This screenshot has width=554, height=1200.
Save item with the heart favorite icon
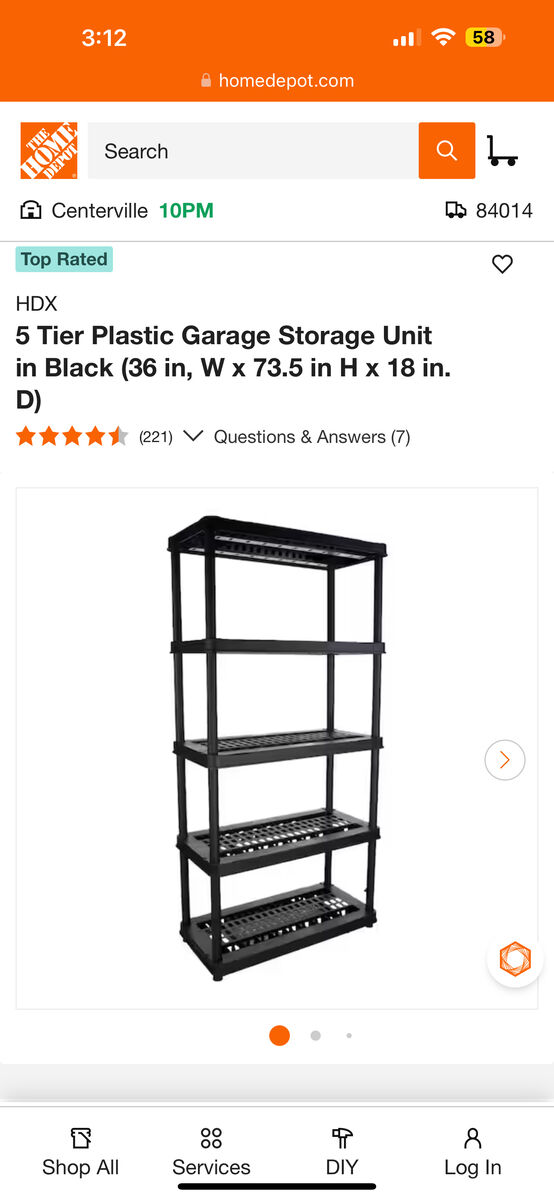click(502, 264)
